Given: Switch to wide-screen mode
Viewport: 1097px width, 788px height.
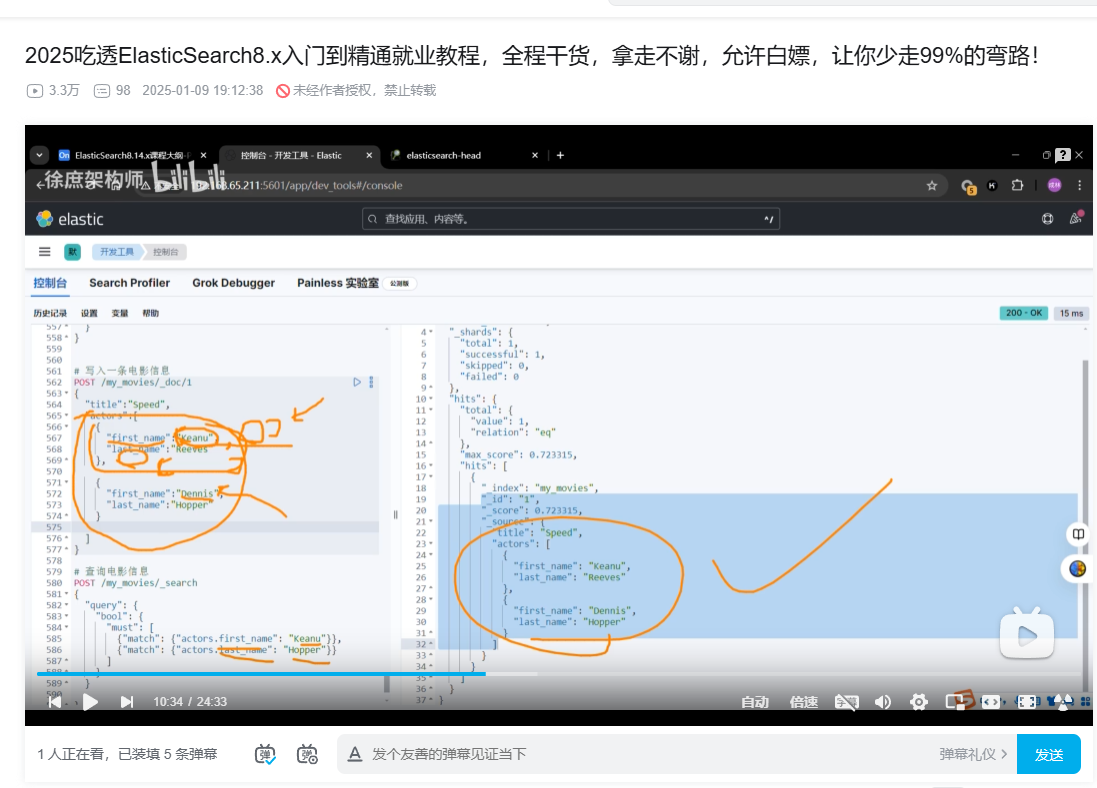Looking at the screenshot, I should click(x=991, y=702).
